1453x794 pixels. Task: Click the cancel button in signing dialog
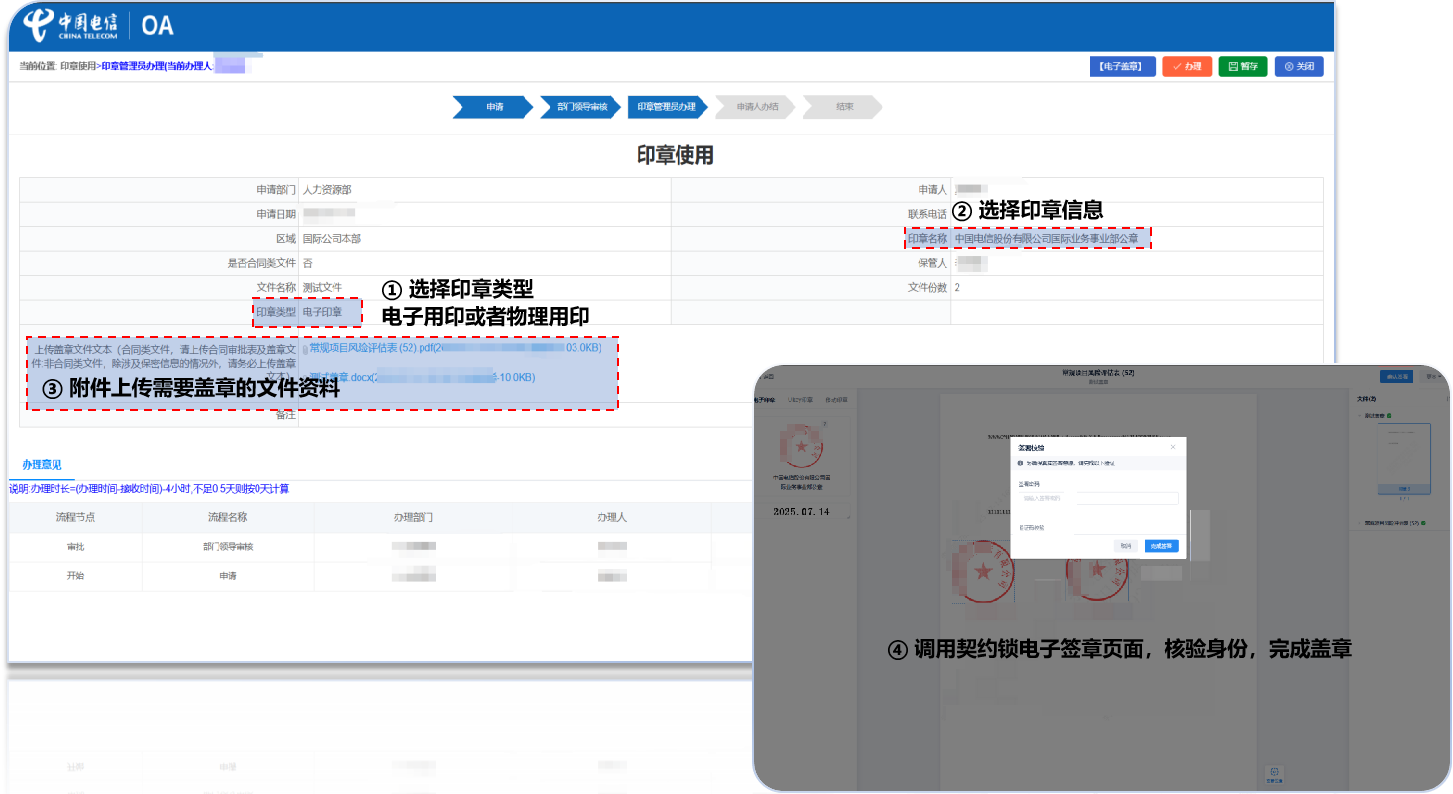(1126, 546)
